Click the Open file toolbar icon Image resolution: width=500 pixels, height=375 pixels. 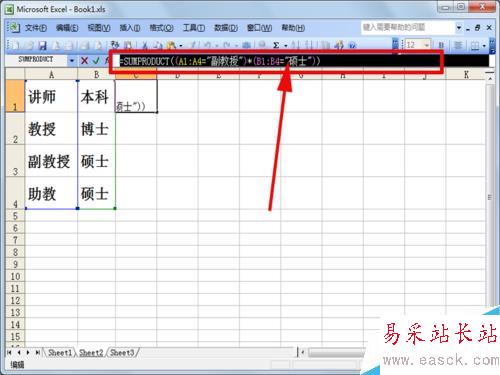click(x=29, y=45)
